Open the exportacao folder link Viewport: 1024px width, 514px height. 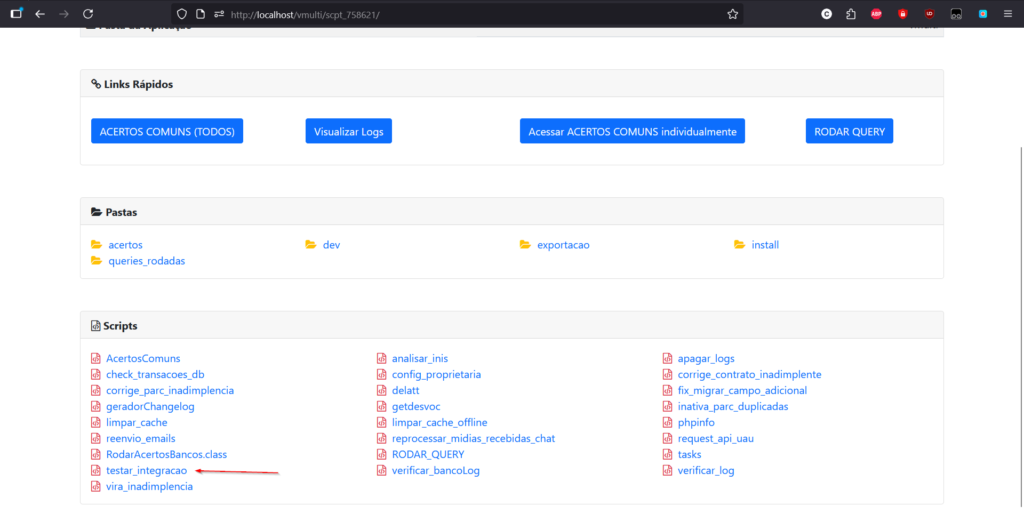[563, 245]
